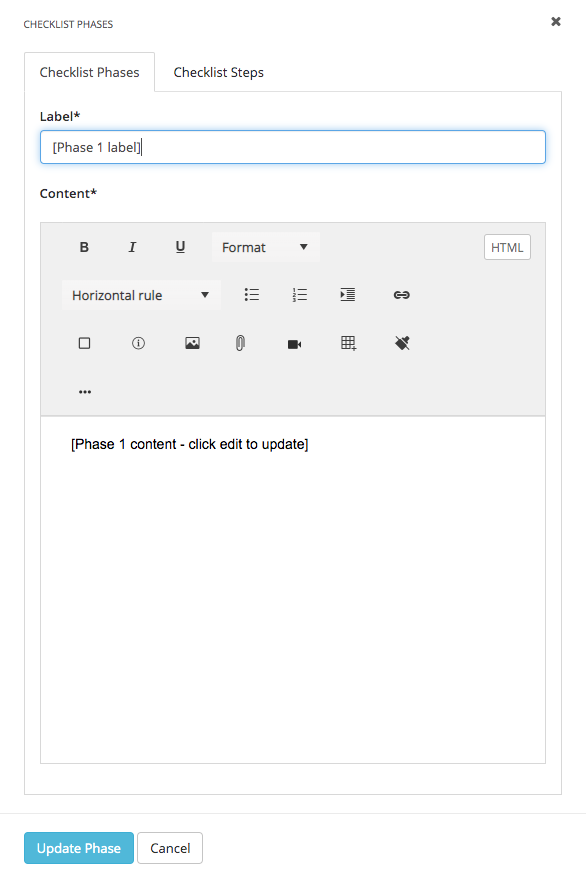586x891 pixels.
Task: Select the Checklist Phases tab
Action: point(89,72)
